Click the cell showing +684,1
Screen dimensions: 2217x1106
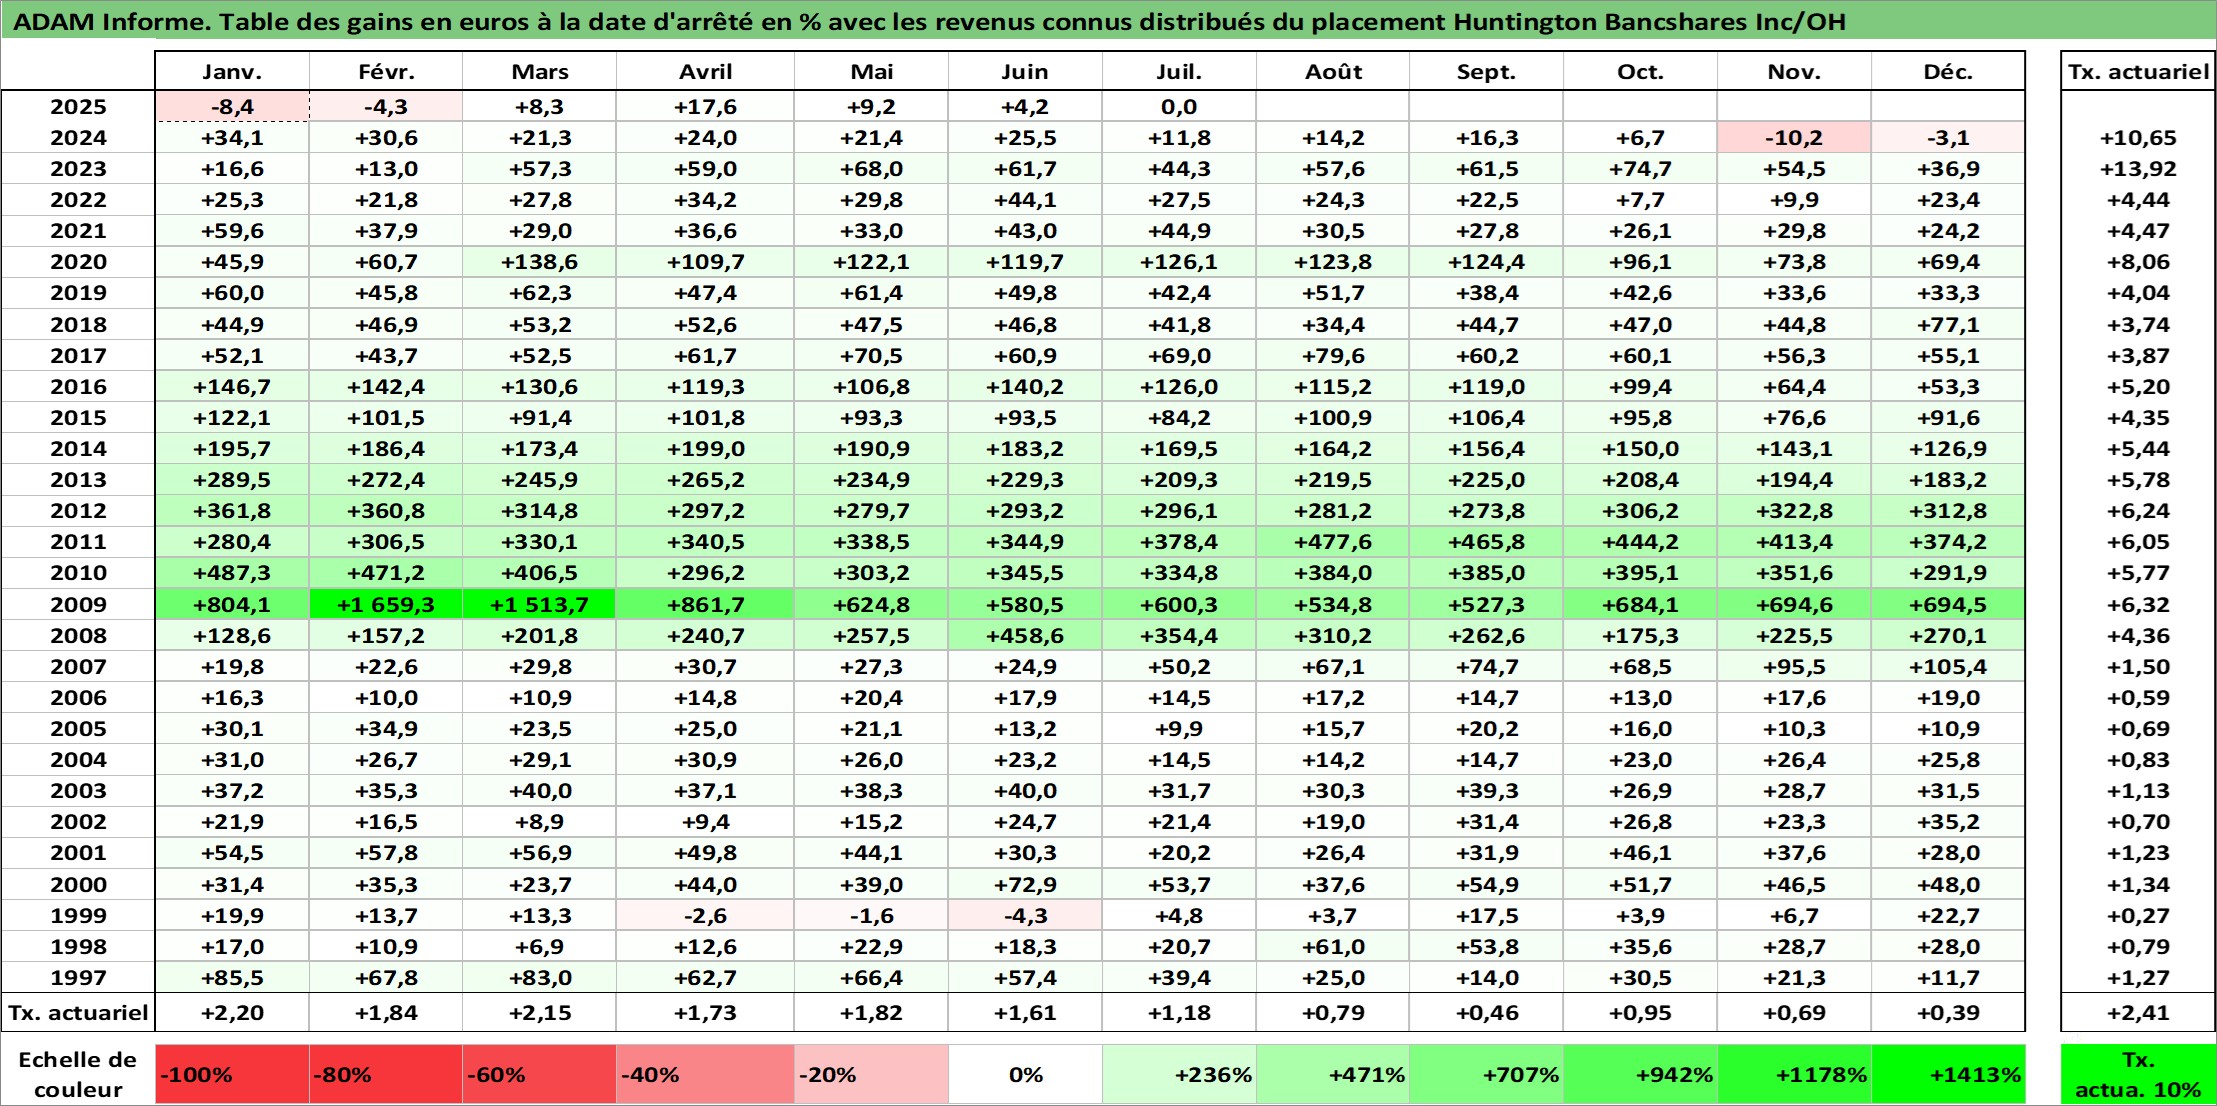point(1640,605)
